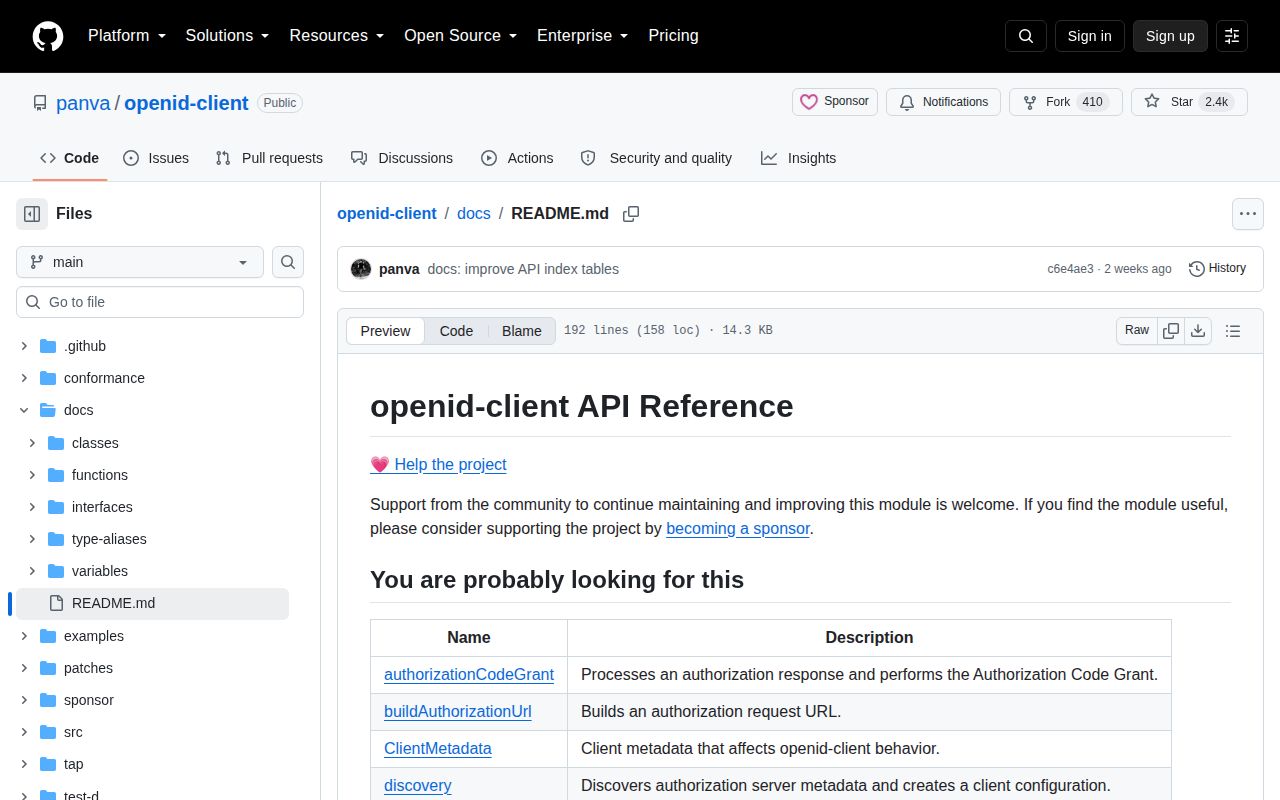Download the raw file icon
The height and width of the screenshot is (800, 1280).
[x=1198, y=330]
